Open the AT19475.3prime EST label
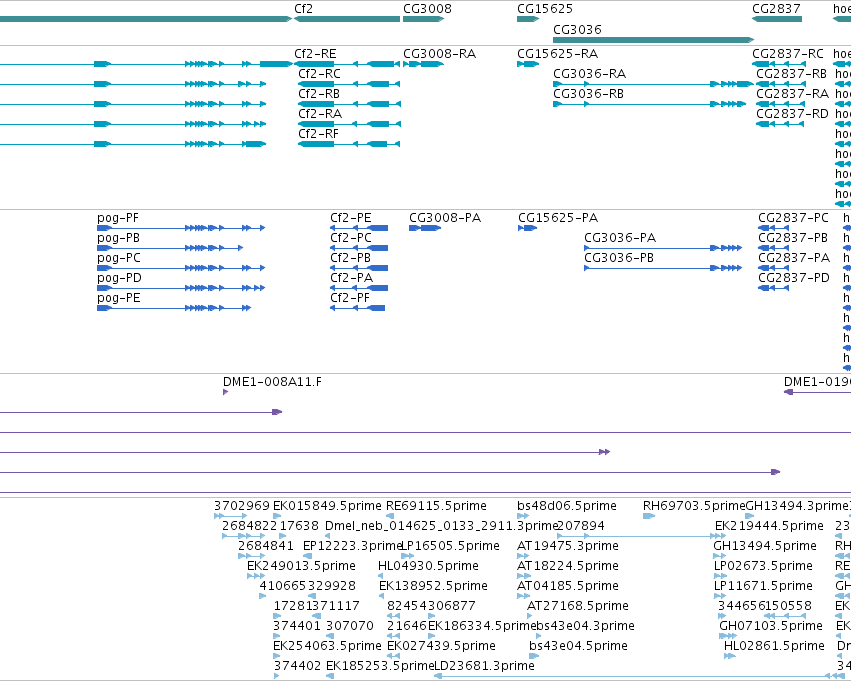The height and width of the screenshot is (681, 851). point(568,546)
